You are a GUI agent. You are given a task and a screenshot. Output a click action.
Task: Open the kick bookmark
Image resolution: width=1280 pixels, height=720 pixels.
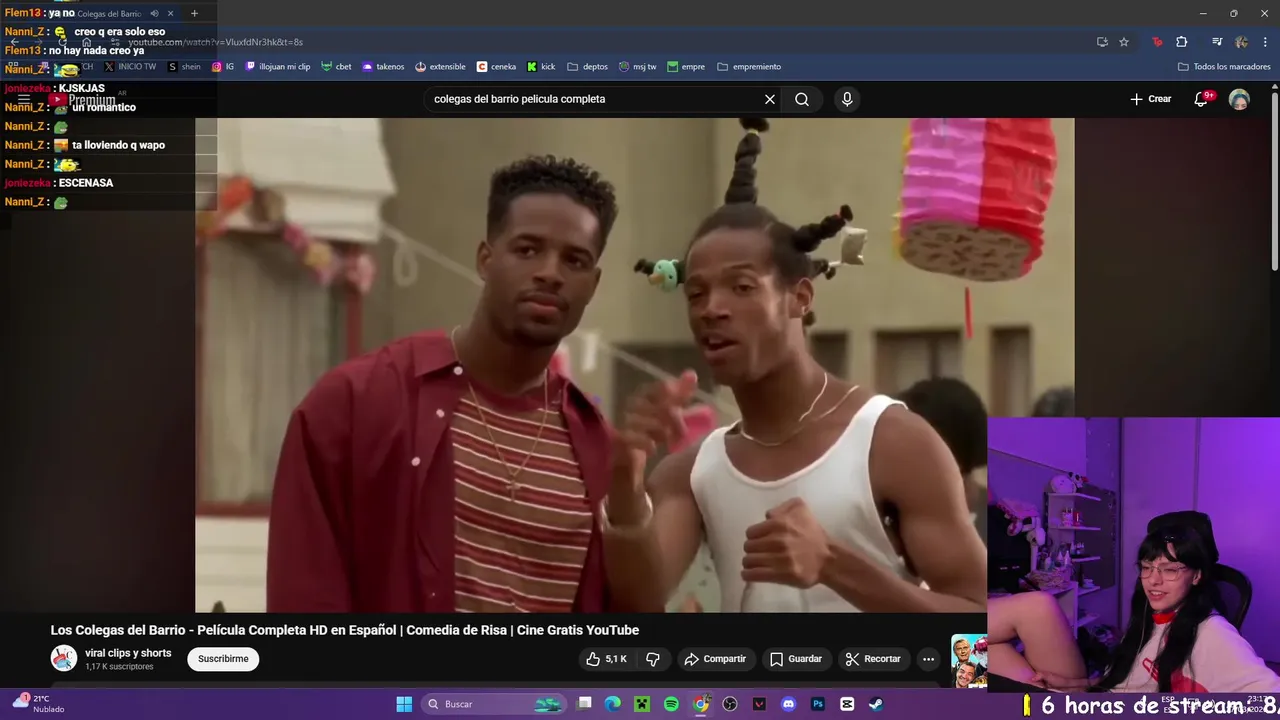click(541, 67)
